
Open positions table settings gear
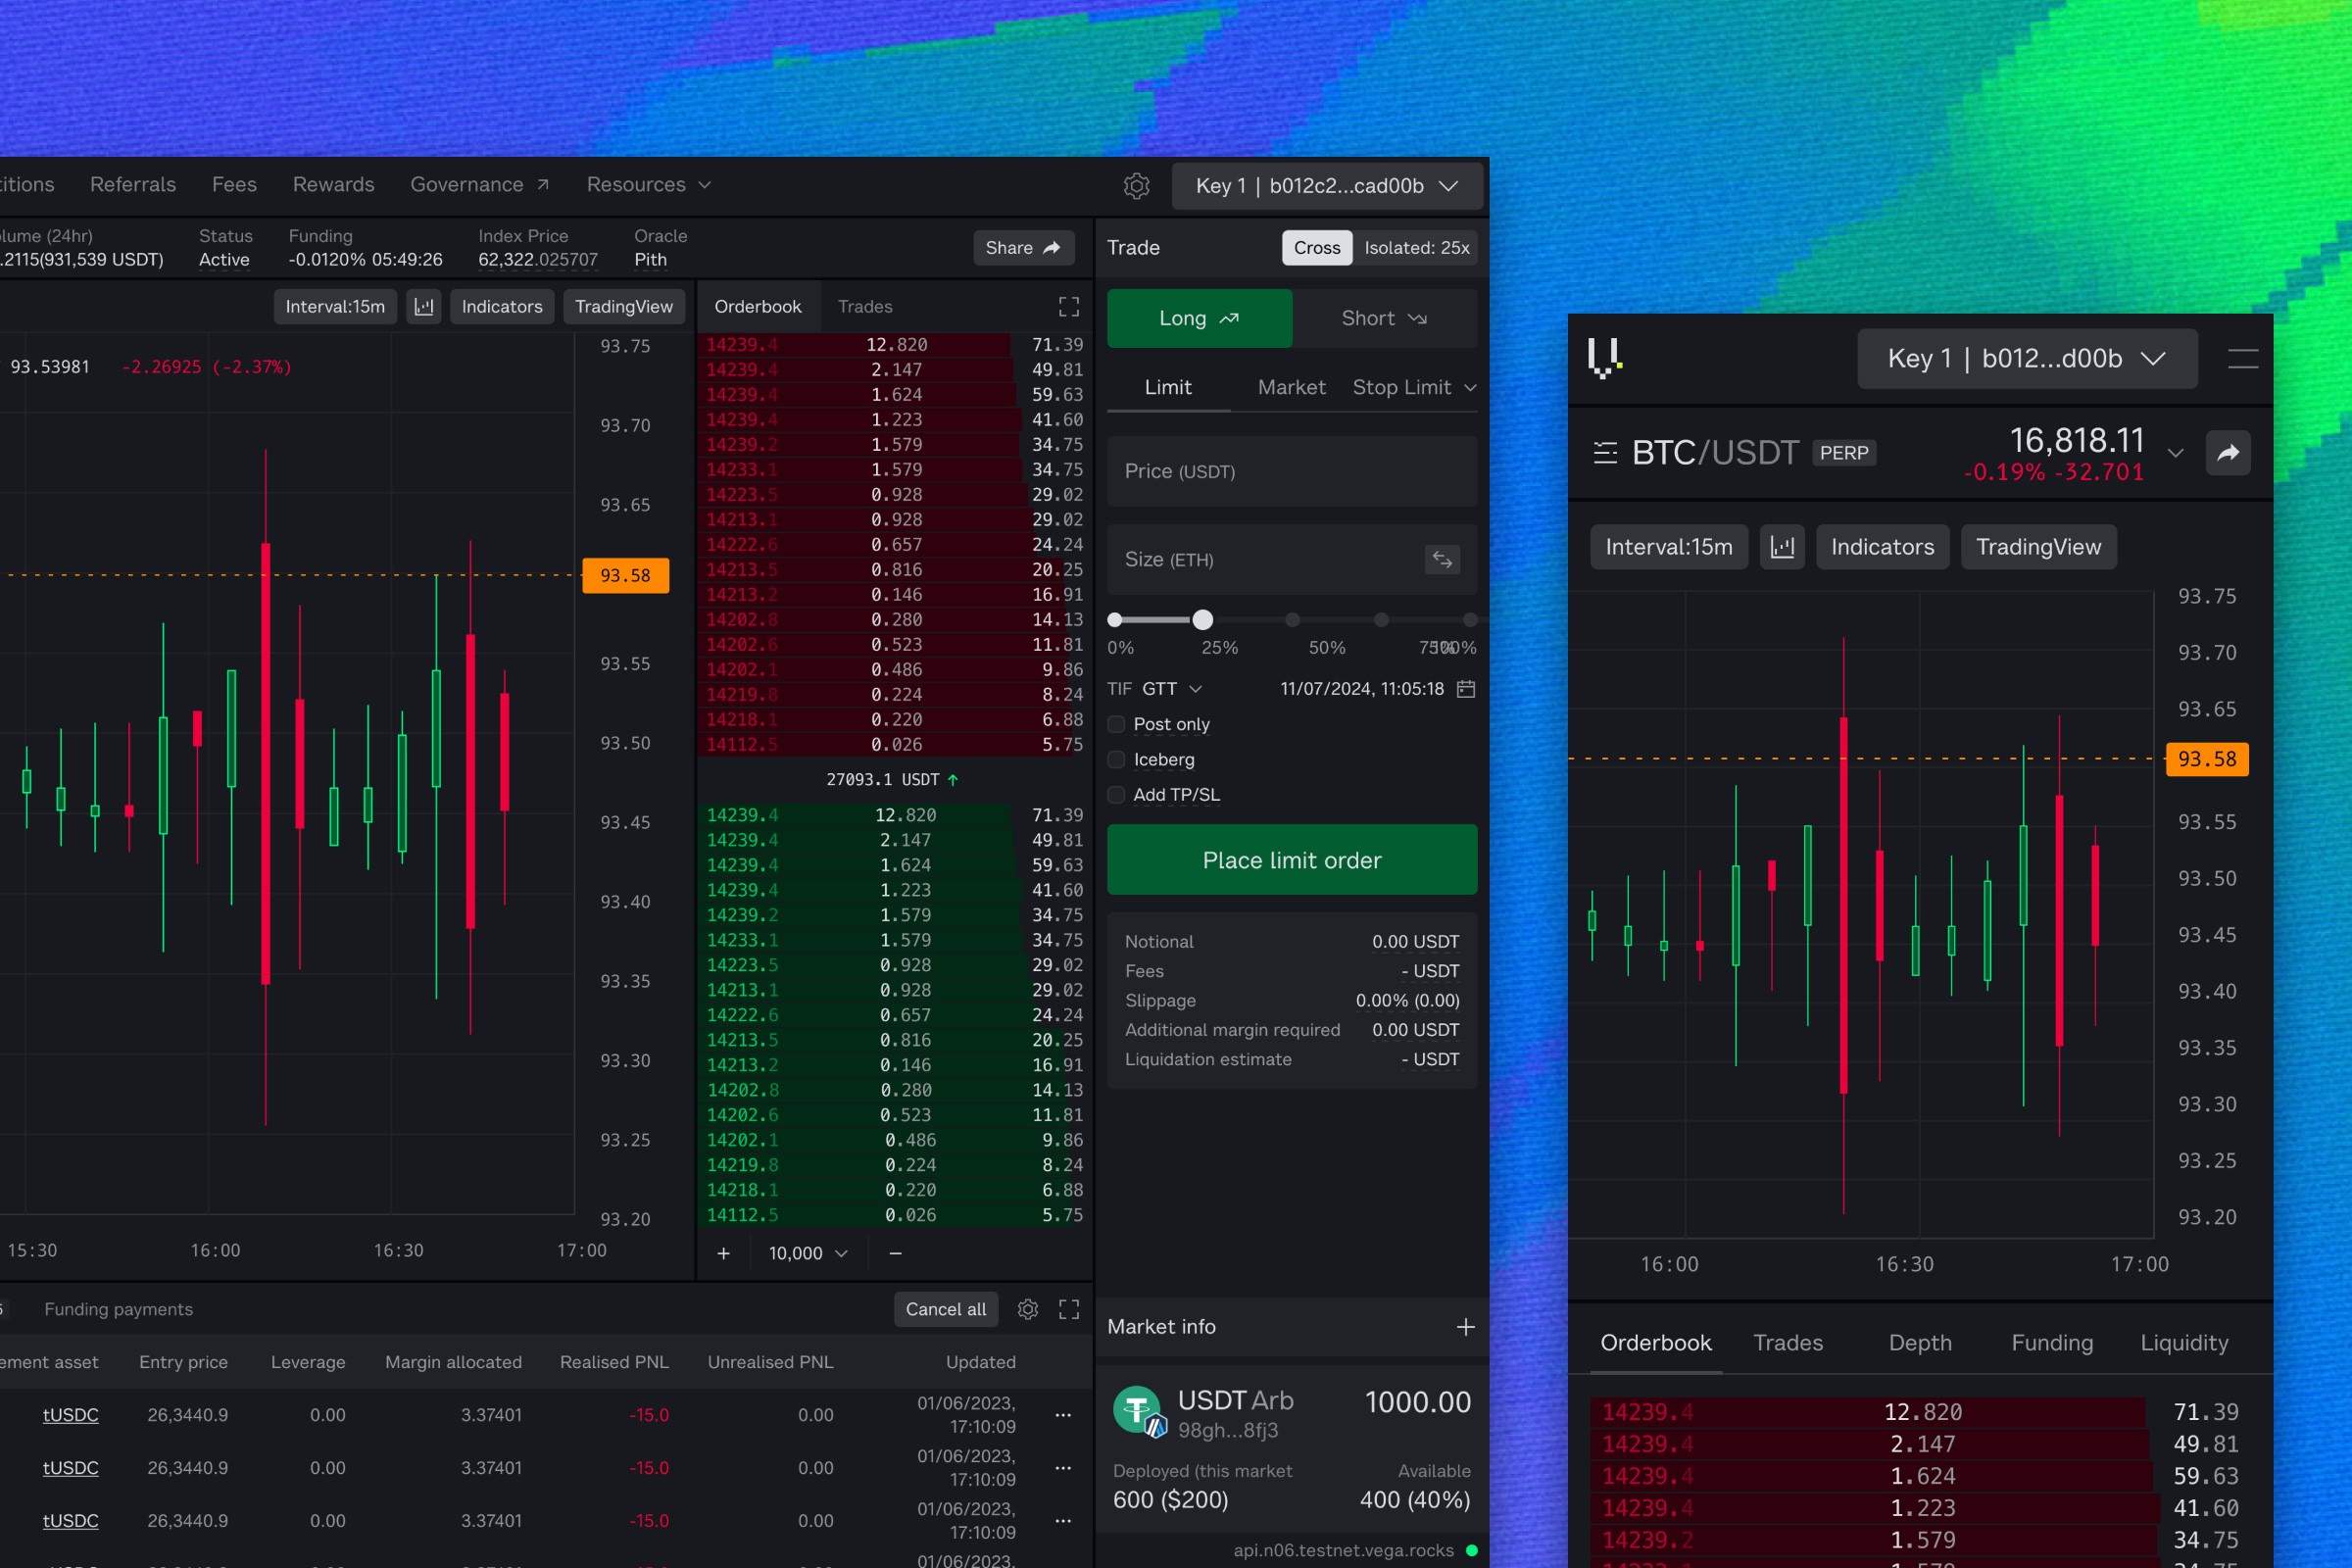(1027, 1309)
